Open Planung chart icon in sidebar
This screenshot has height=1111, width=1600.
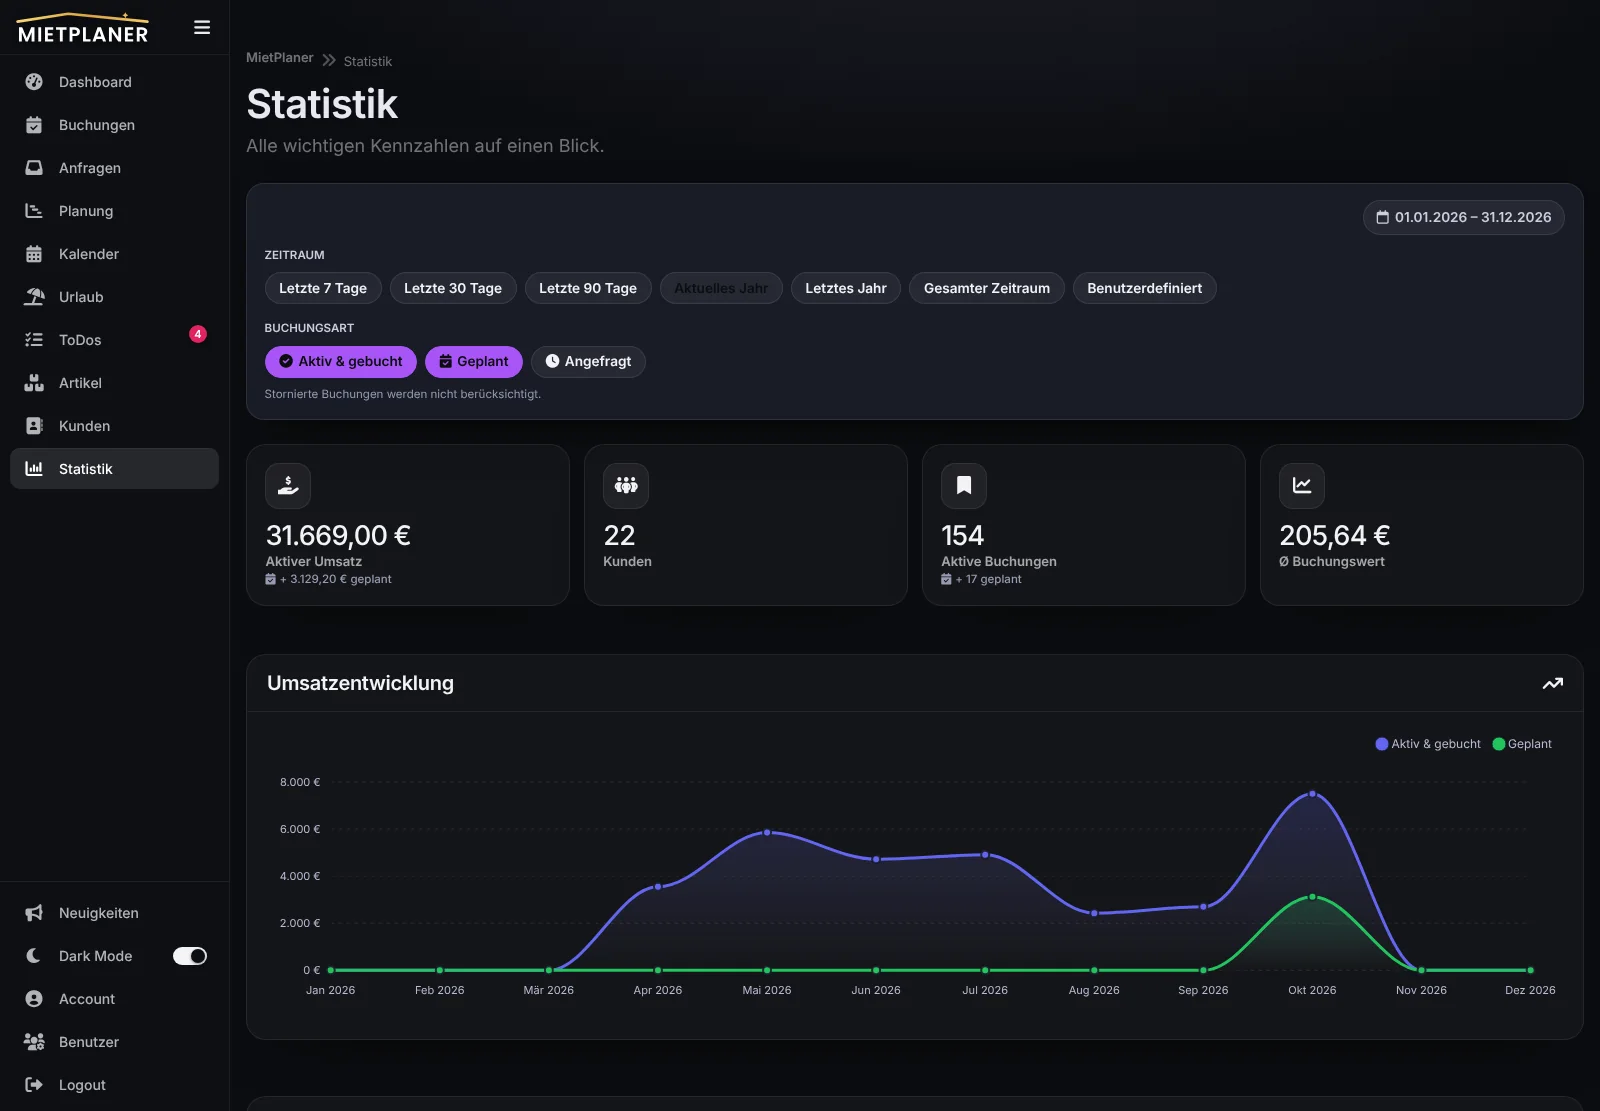34,211
